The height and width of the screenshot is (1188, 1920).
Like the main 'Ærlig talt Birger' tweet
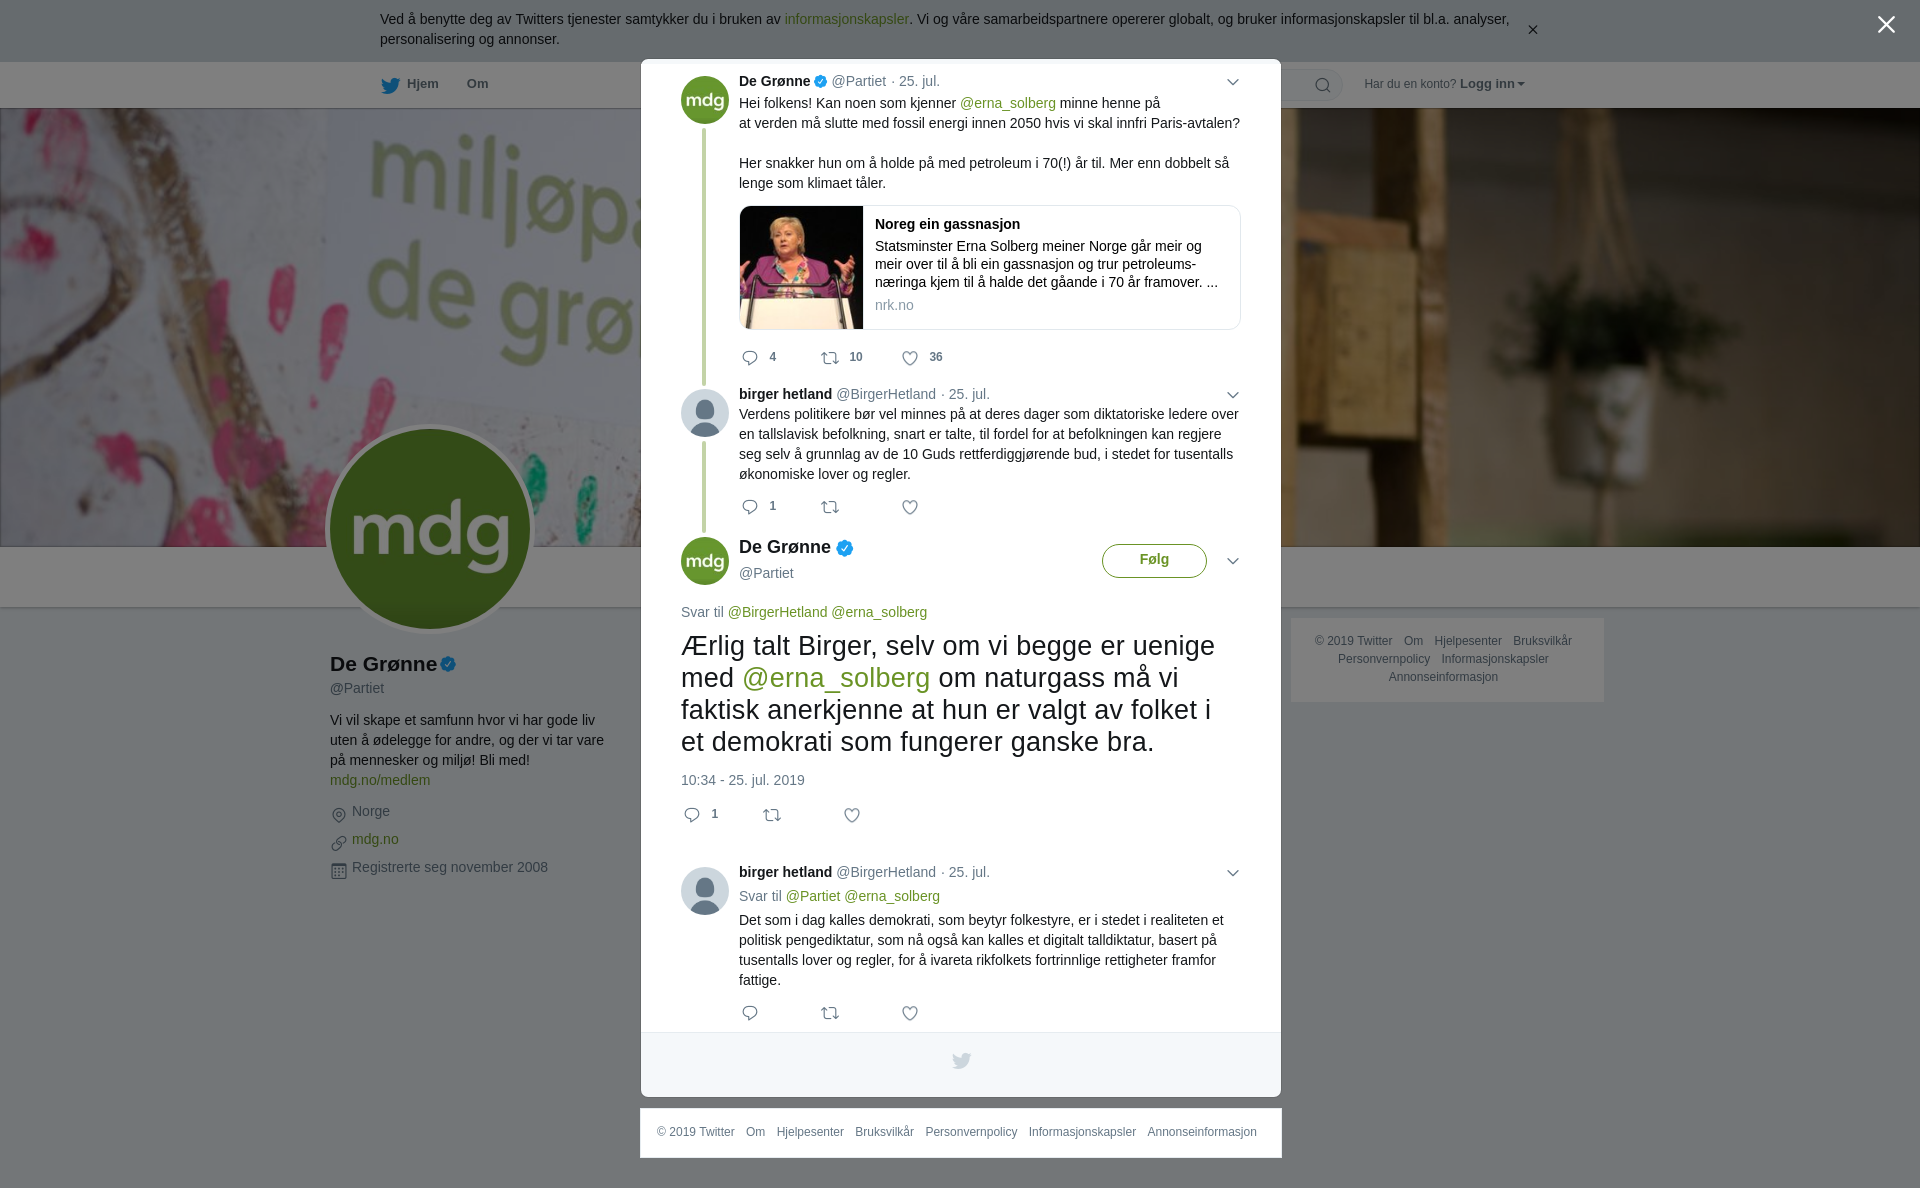tap(852, 816)
